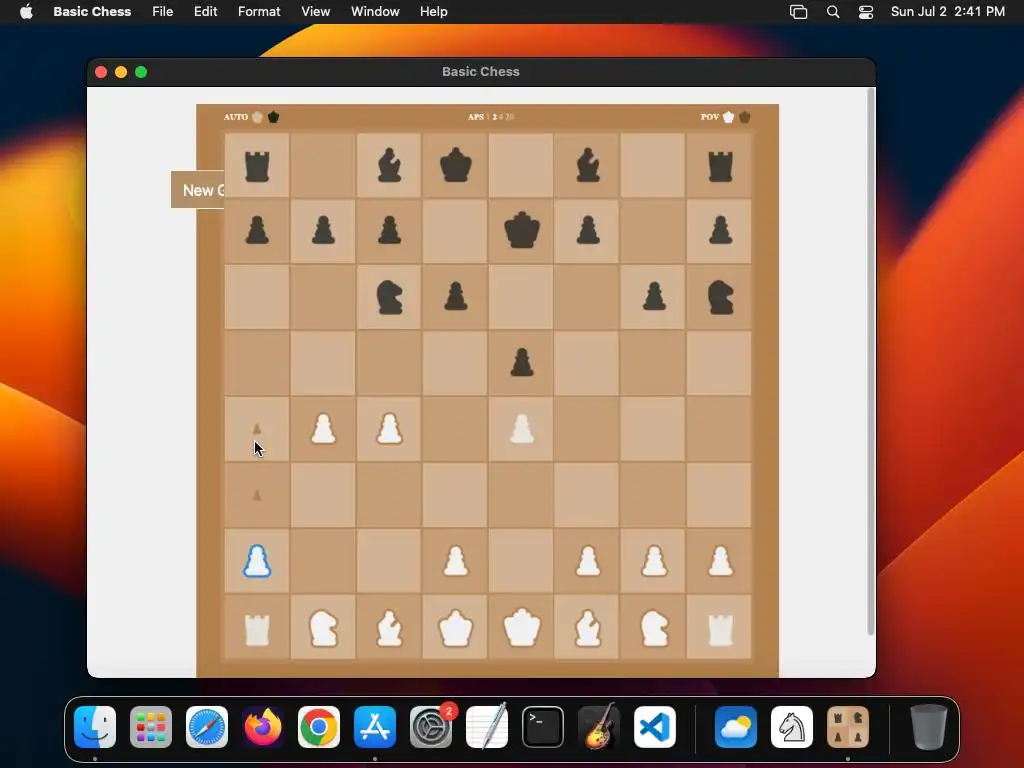Click the white pawn on b4

(323, 429)
